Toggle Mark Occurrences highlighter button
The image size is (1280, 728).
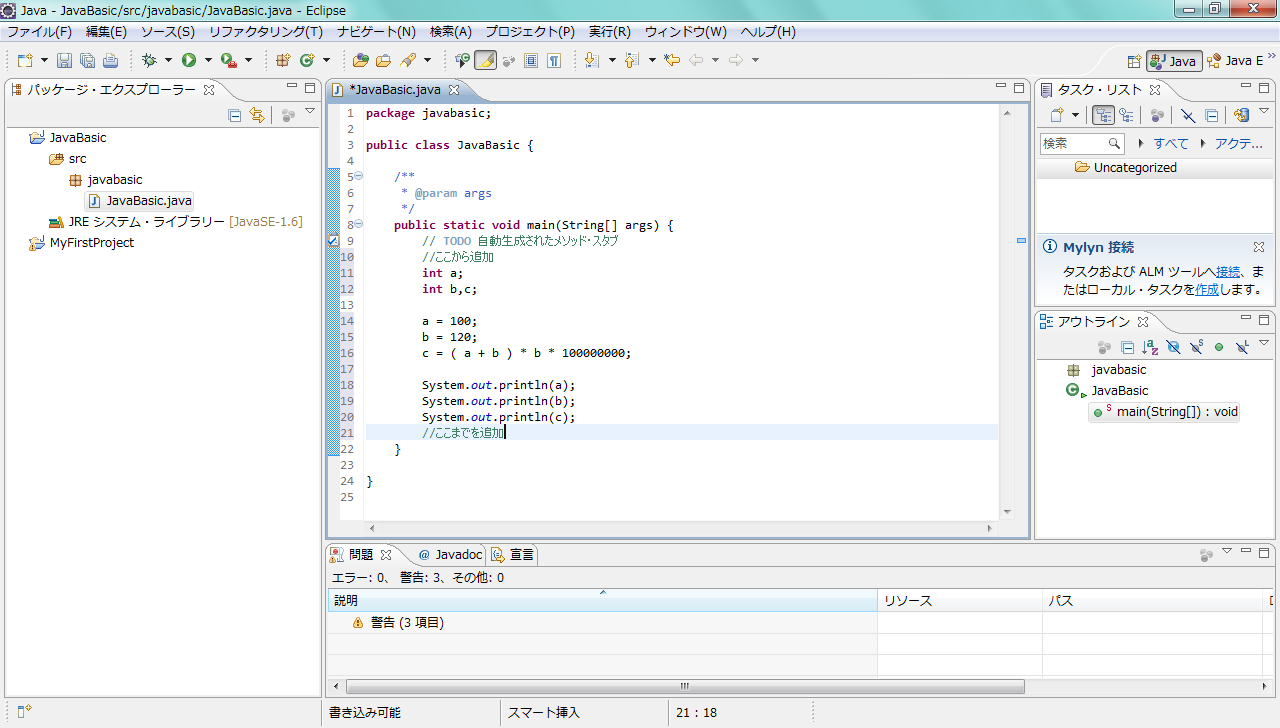[485, 60]
